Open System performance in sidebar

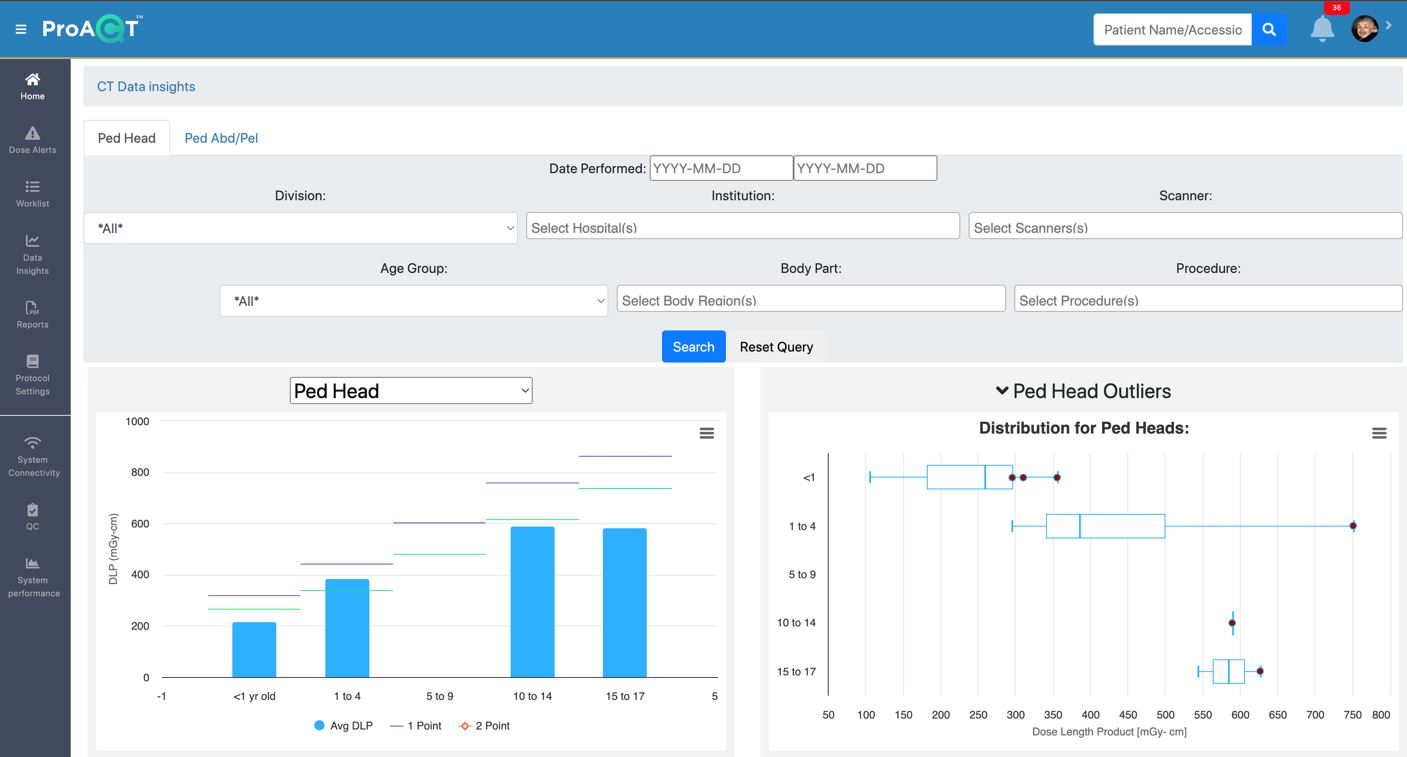point(32,577)
